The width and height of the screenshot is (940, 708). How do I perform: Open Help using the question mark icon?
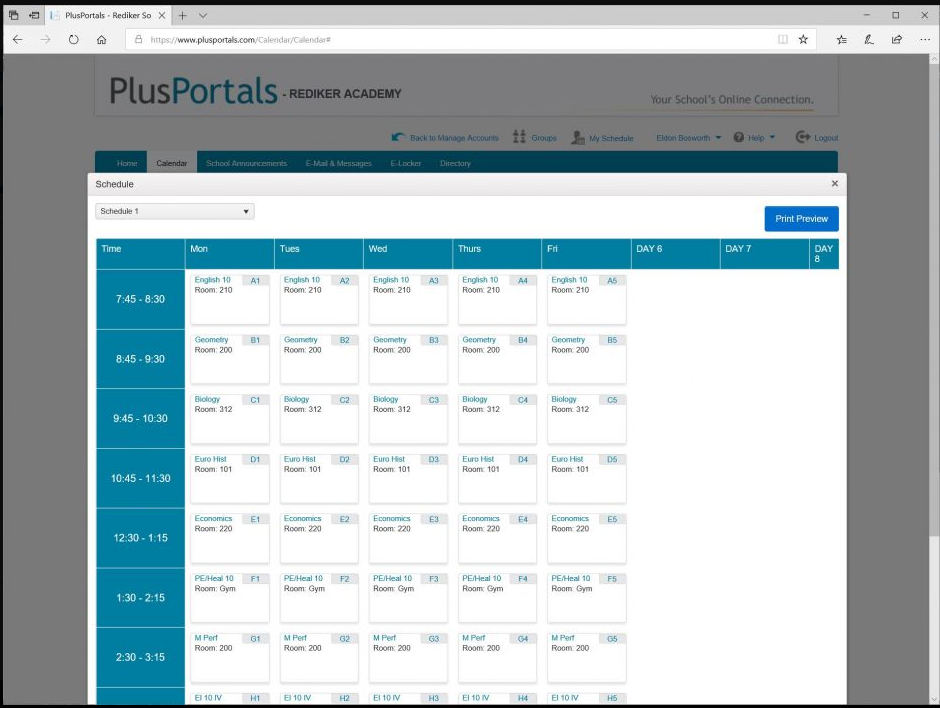737,137
